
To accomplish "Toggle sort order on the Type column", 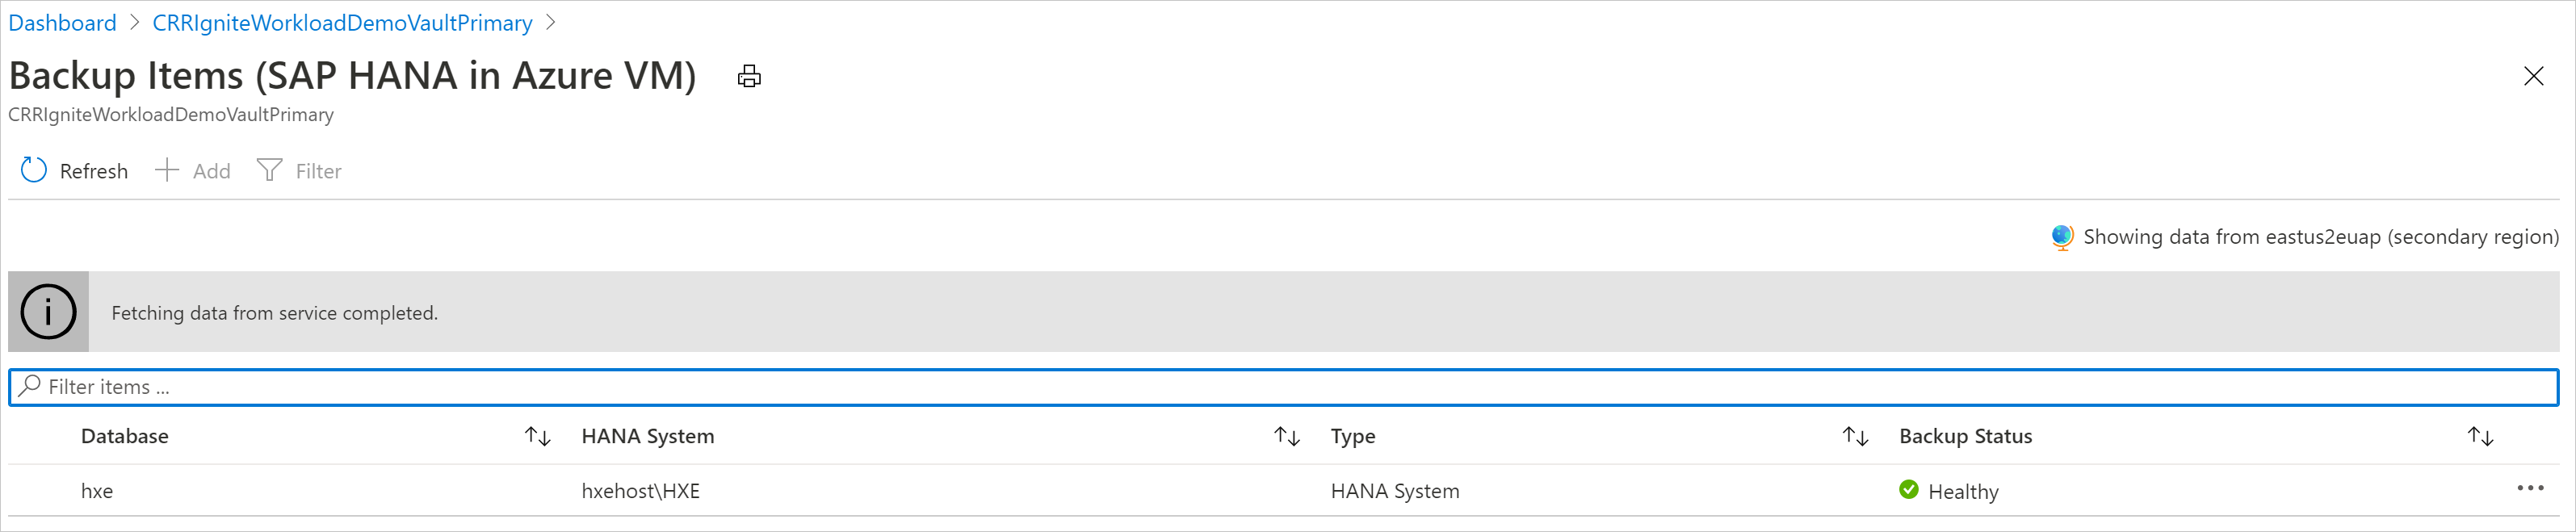I will pos(1855,436).
